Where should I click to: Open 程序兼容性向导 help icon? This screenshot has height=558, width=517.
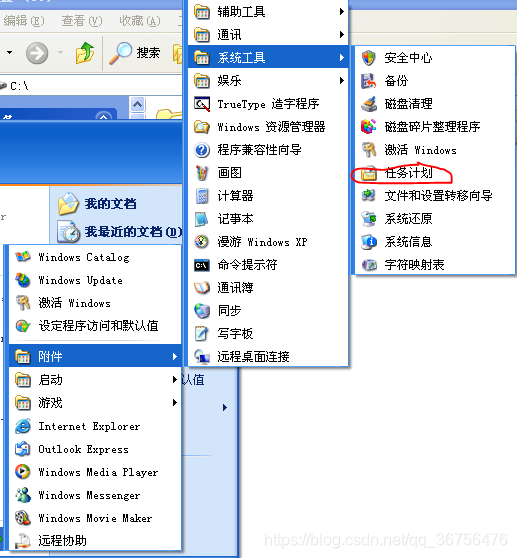tap(202, 150)
